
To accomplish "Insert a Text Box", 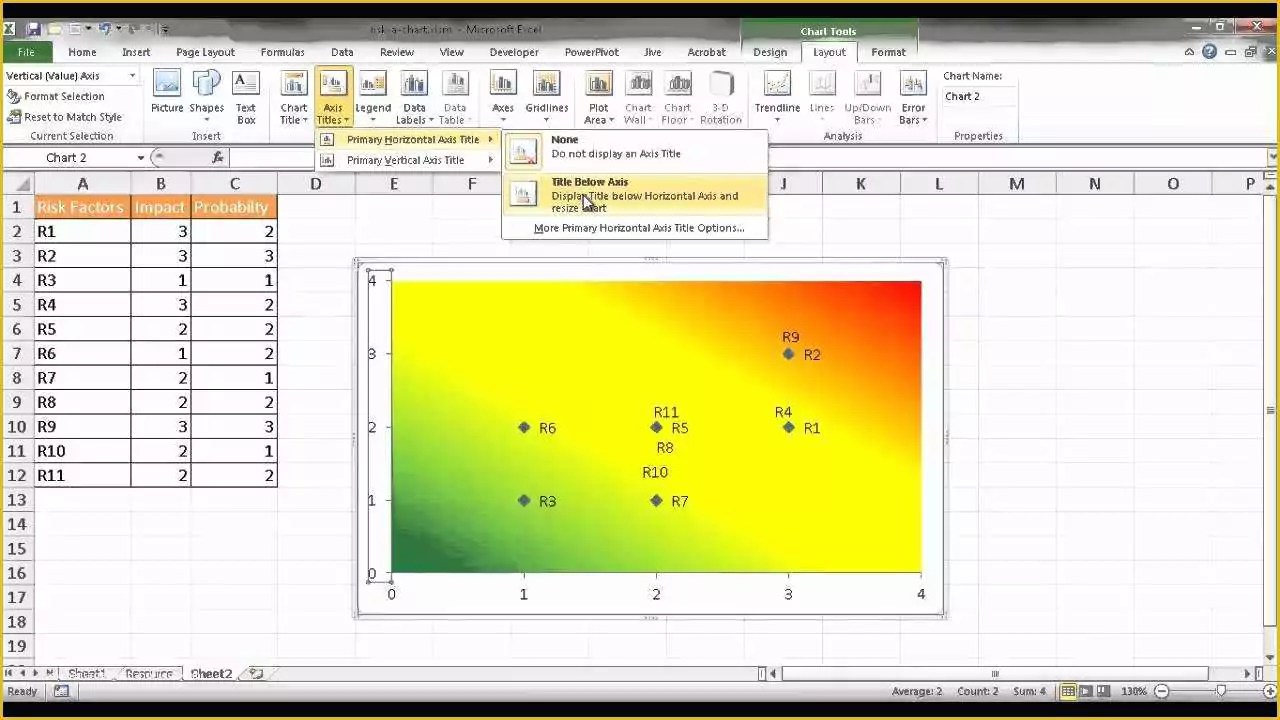I will point(246,97).
